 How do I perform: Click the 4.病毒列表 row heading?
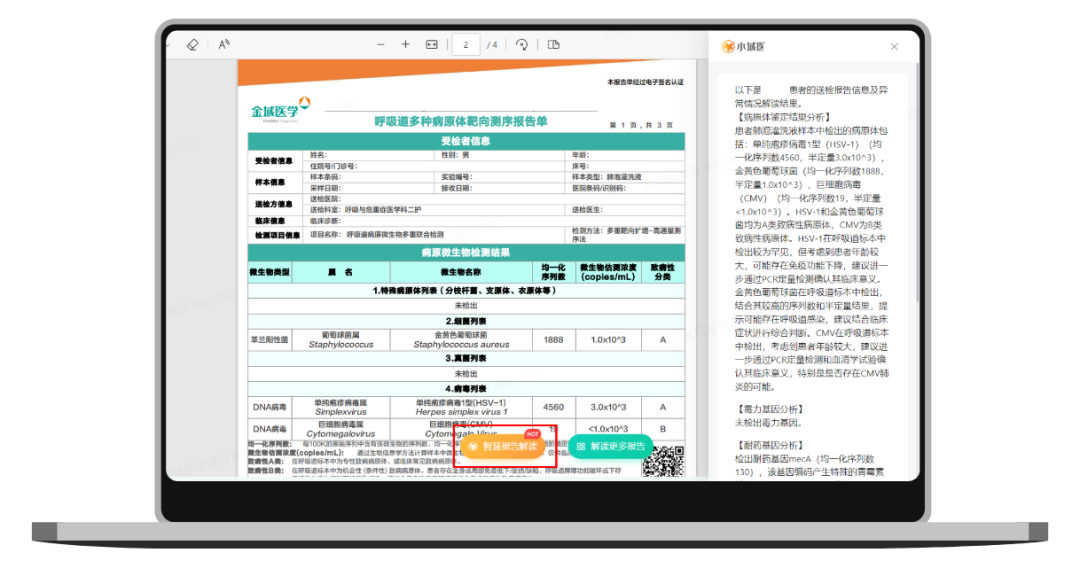coord(466,389)
